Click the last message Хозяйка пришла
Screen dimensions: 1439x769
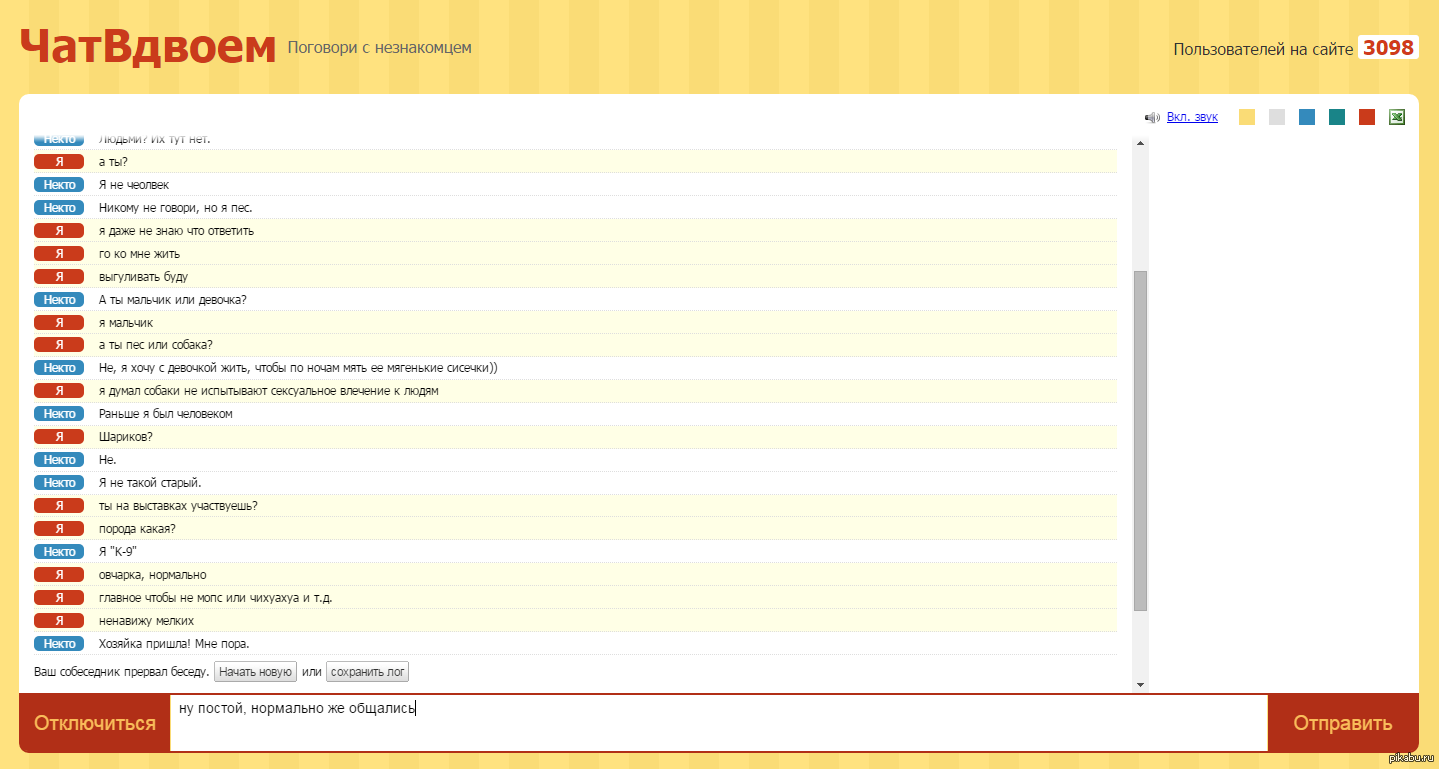[x=174, y=644]
